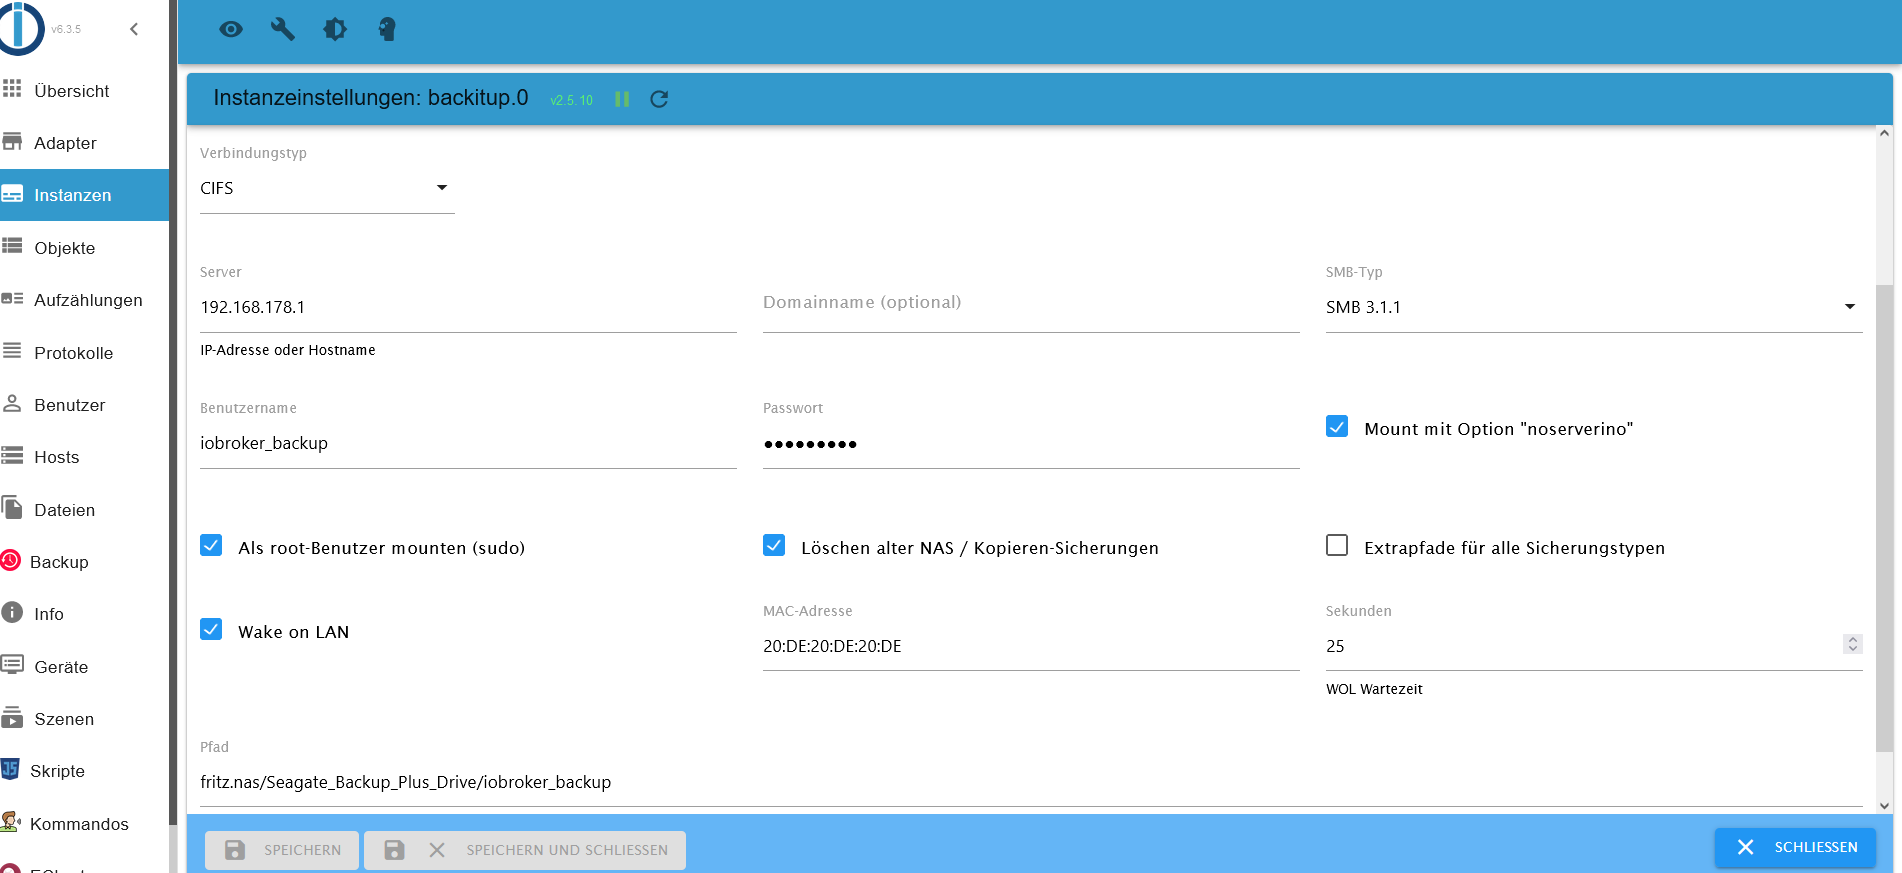Image resolution: width=1902 pixels, height=873 pixels.
Task: Restart the backitup.0 instance with reload icon
Action: click(659, 99)
